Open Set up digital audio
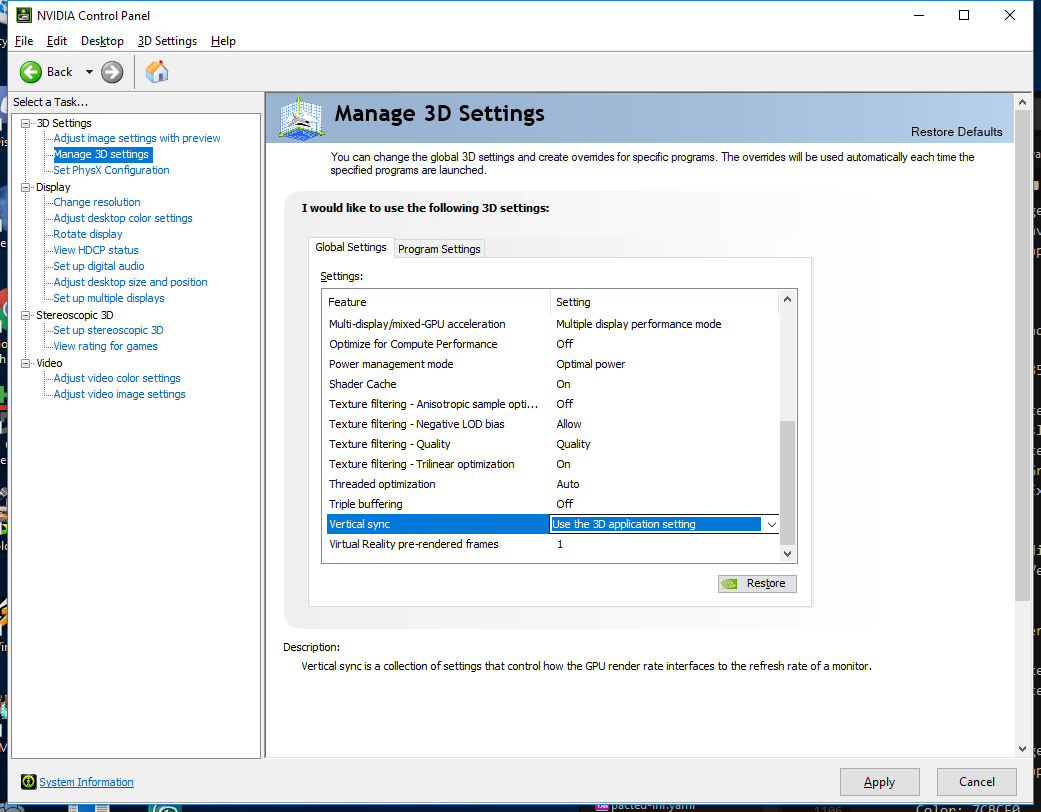The image size is (1041, 812). click(99, 266)
